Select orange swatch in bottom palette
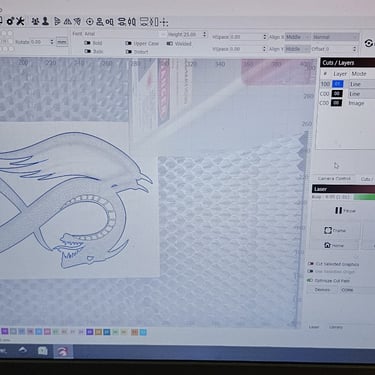Screen dimensions: 375x375 134,332
